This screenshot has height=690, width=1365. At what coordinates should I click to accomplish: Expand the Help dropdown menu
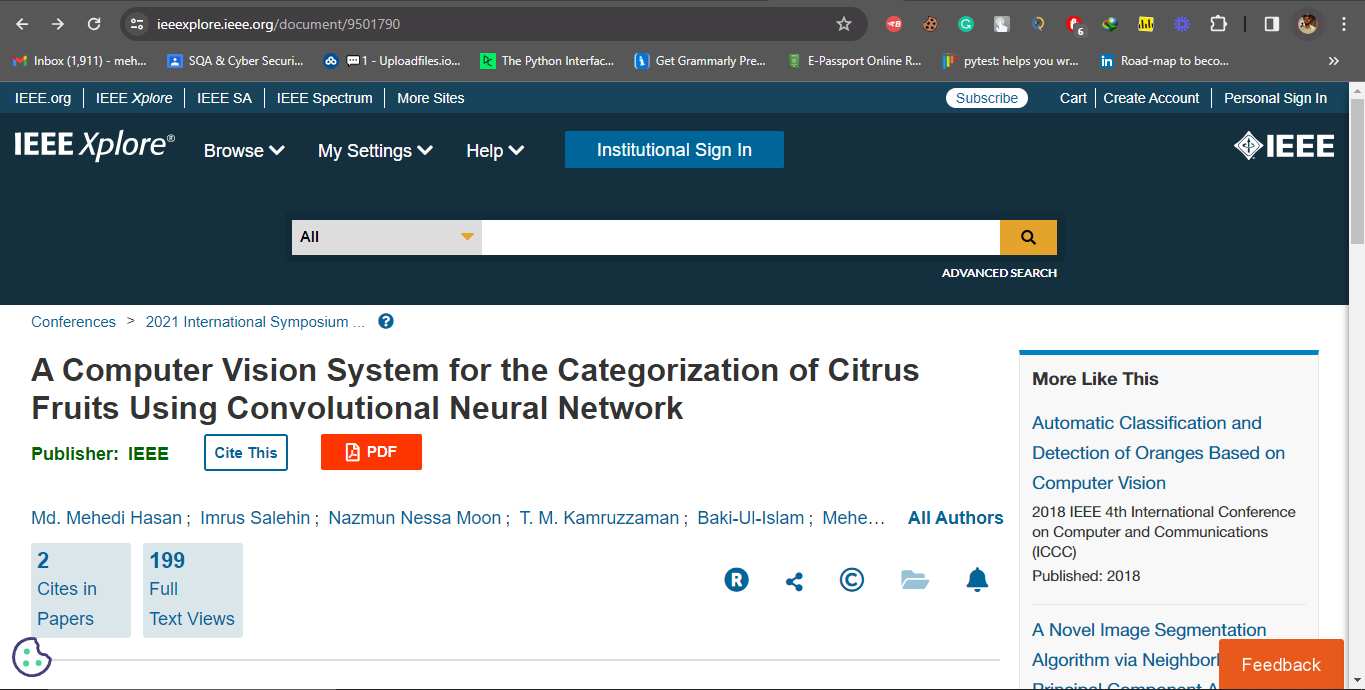[495, 151]
